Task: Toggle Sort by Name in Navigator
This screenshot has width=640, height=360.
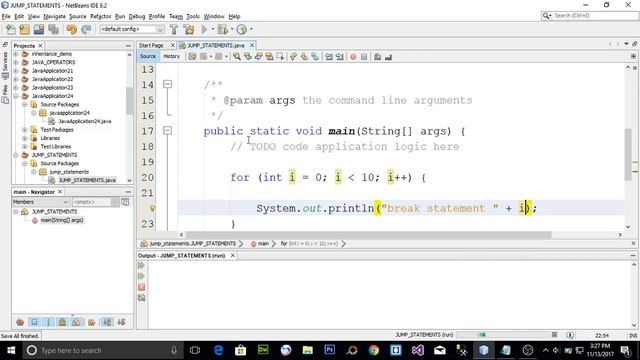Action: point(107,322)
